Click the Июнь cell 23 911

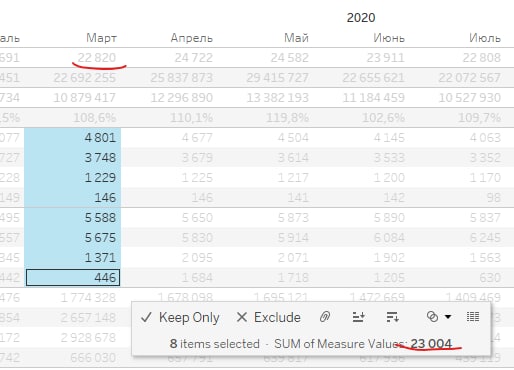coord(385,58)
